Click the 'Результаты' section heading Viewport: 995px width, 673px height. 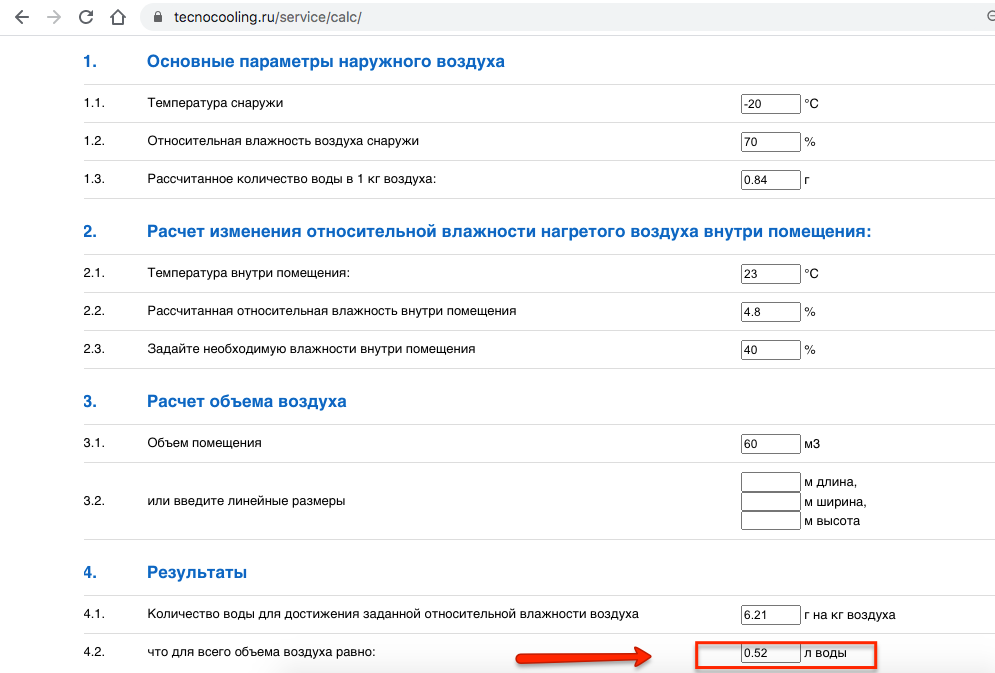[197, 572]
